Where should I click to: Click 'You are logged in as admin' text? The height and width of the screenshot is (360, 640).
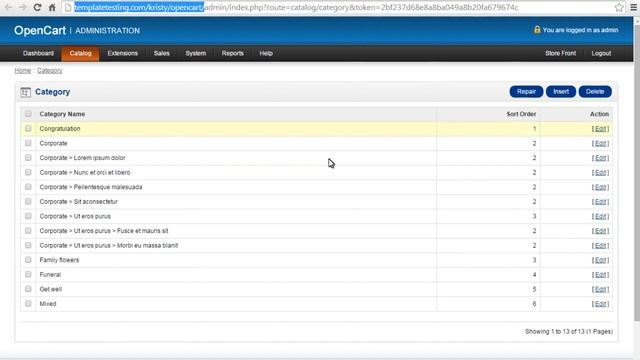point(580,30)
